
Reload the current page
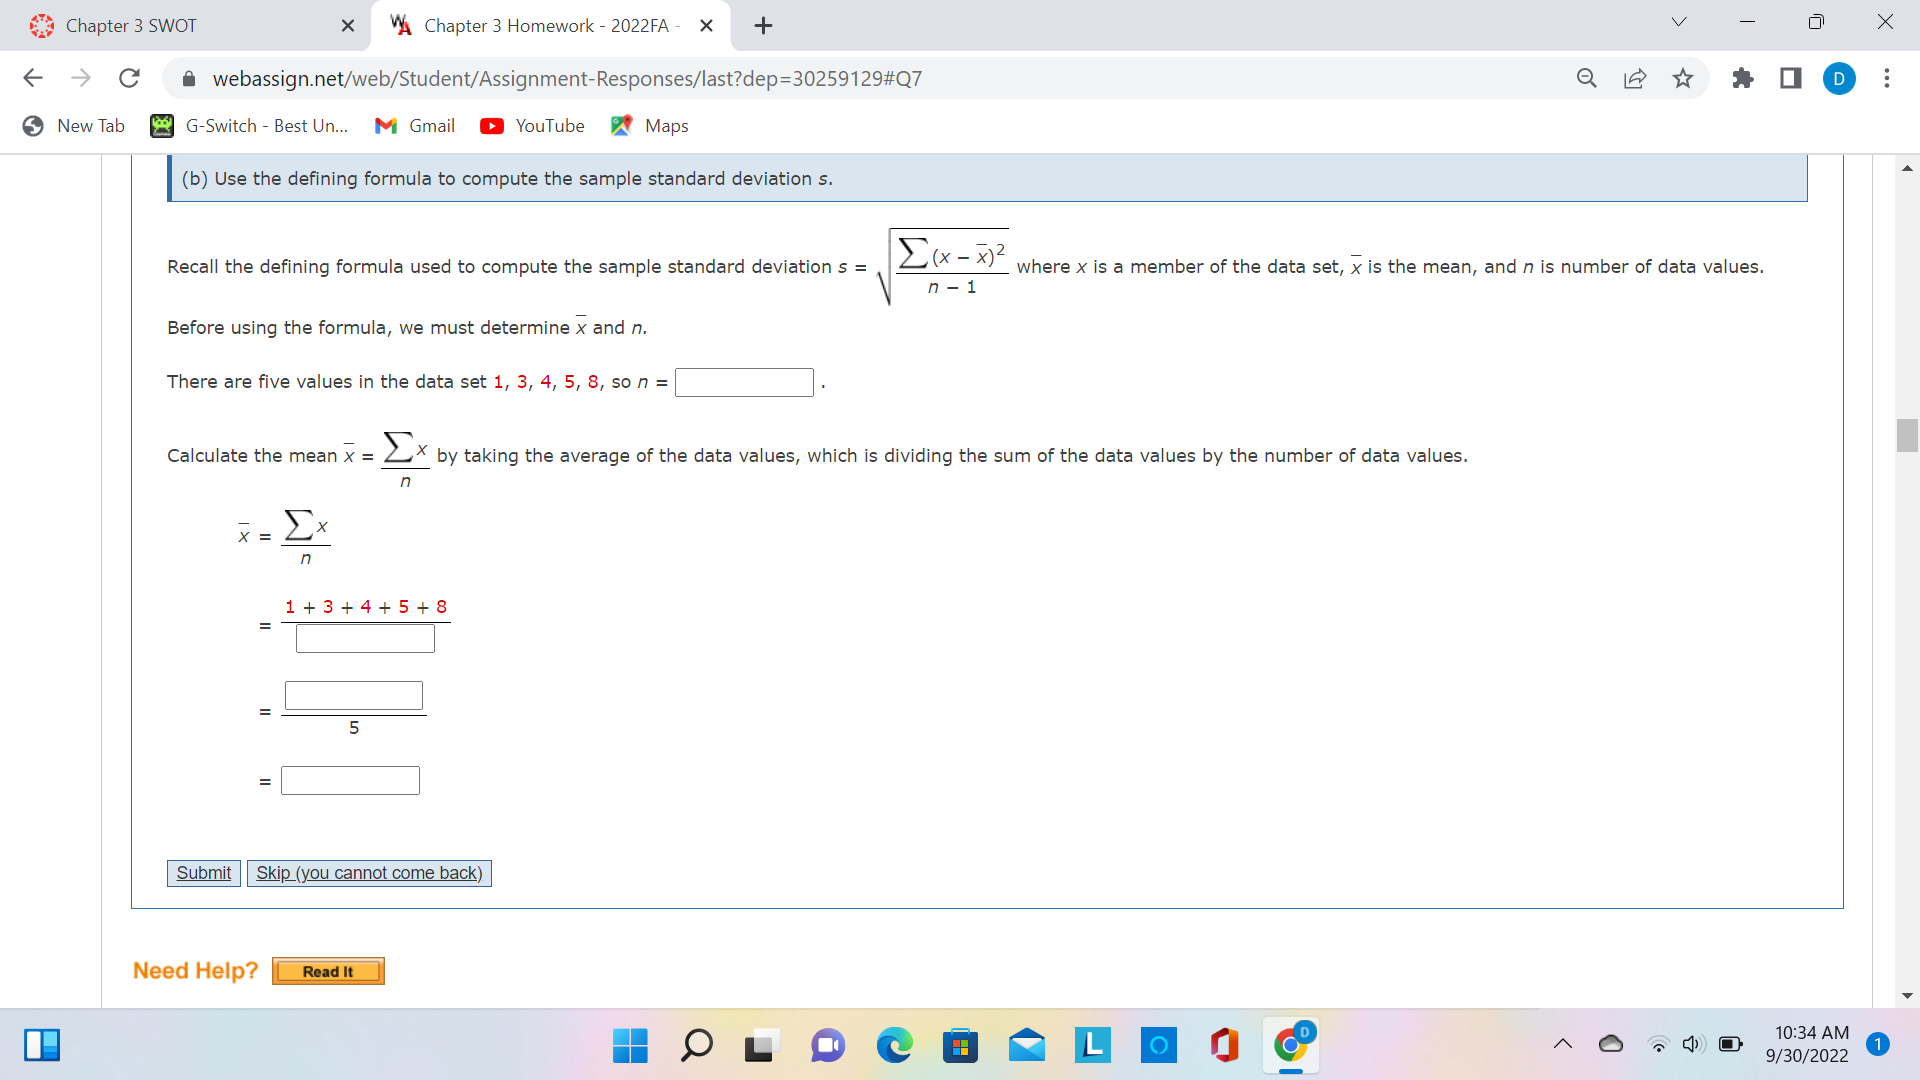pyautogui.click(x=129, y=78)
